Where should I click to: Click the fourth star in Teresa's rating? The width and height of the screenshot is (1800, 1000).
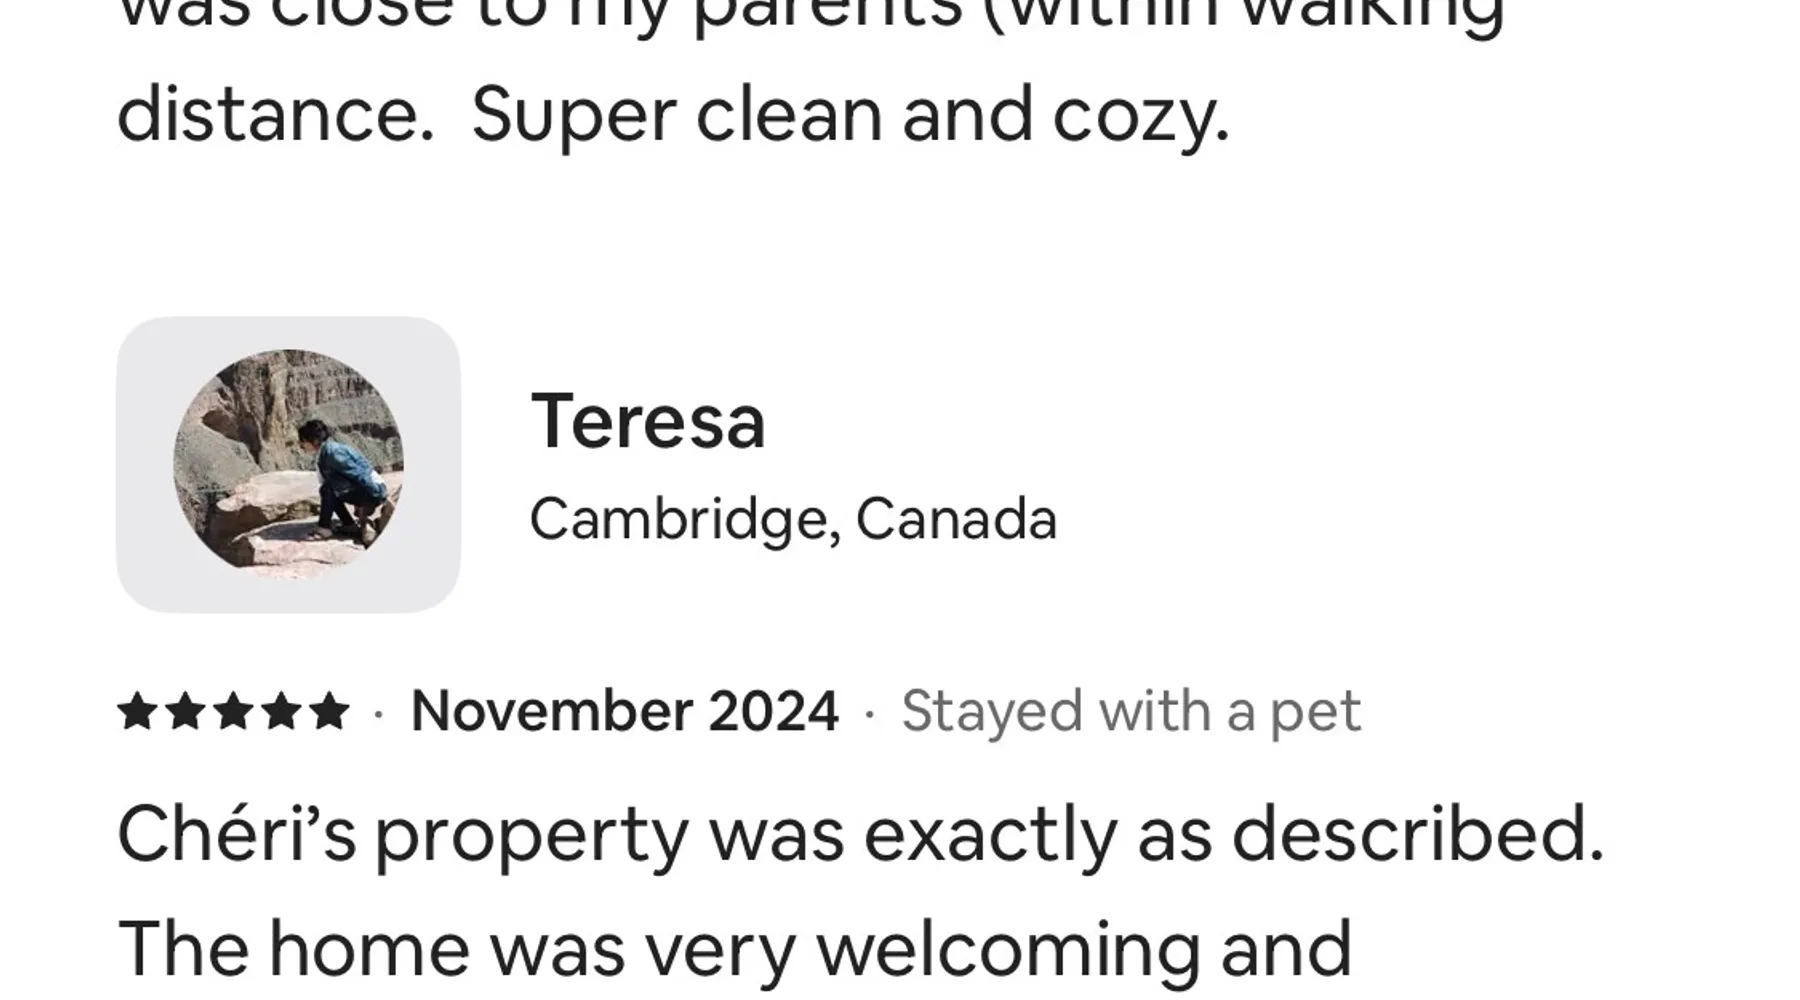281,712
